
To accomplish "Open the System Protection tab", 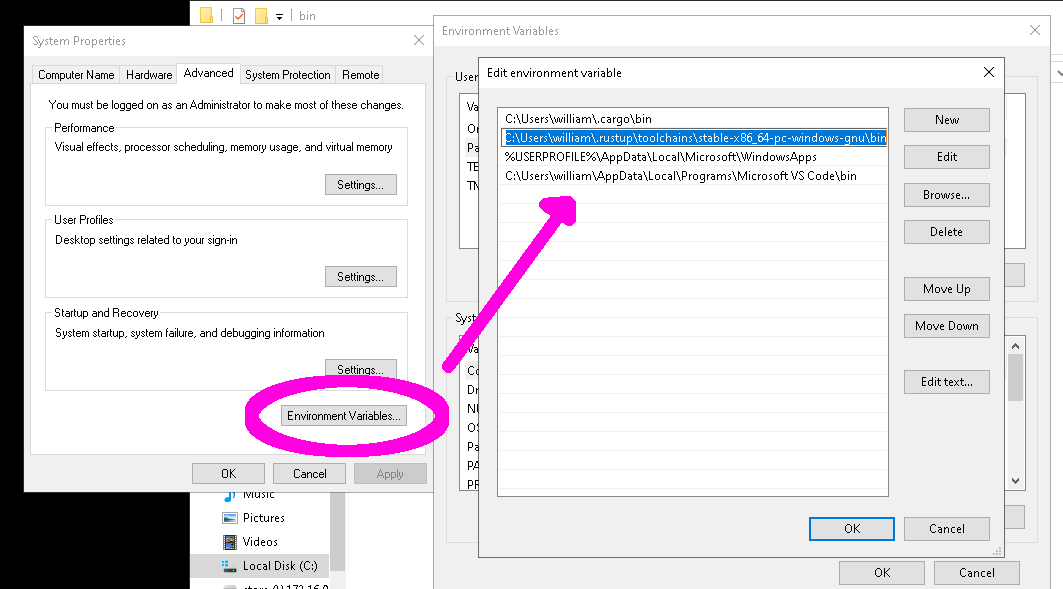I will pos(287,75).
